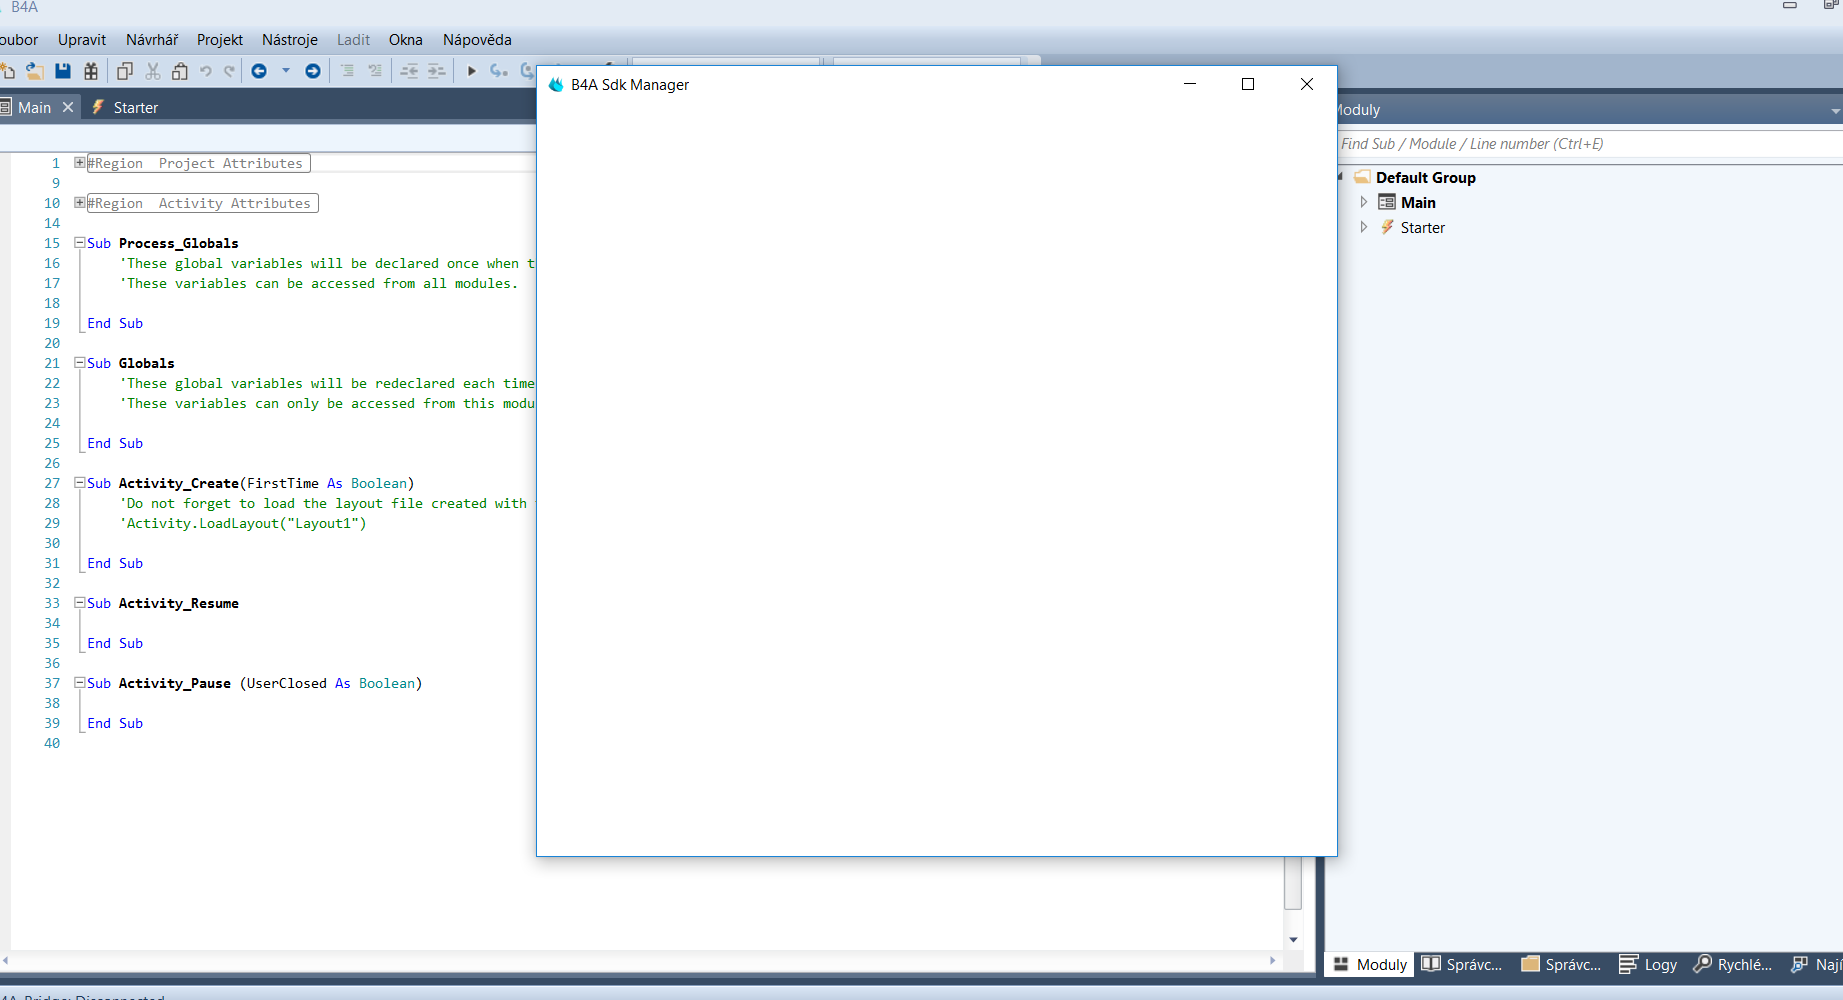Screen dimensions: 1843x1000
Task: Uncomment the selected code block
Action: coord(375,71)
